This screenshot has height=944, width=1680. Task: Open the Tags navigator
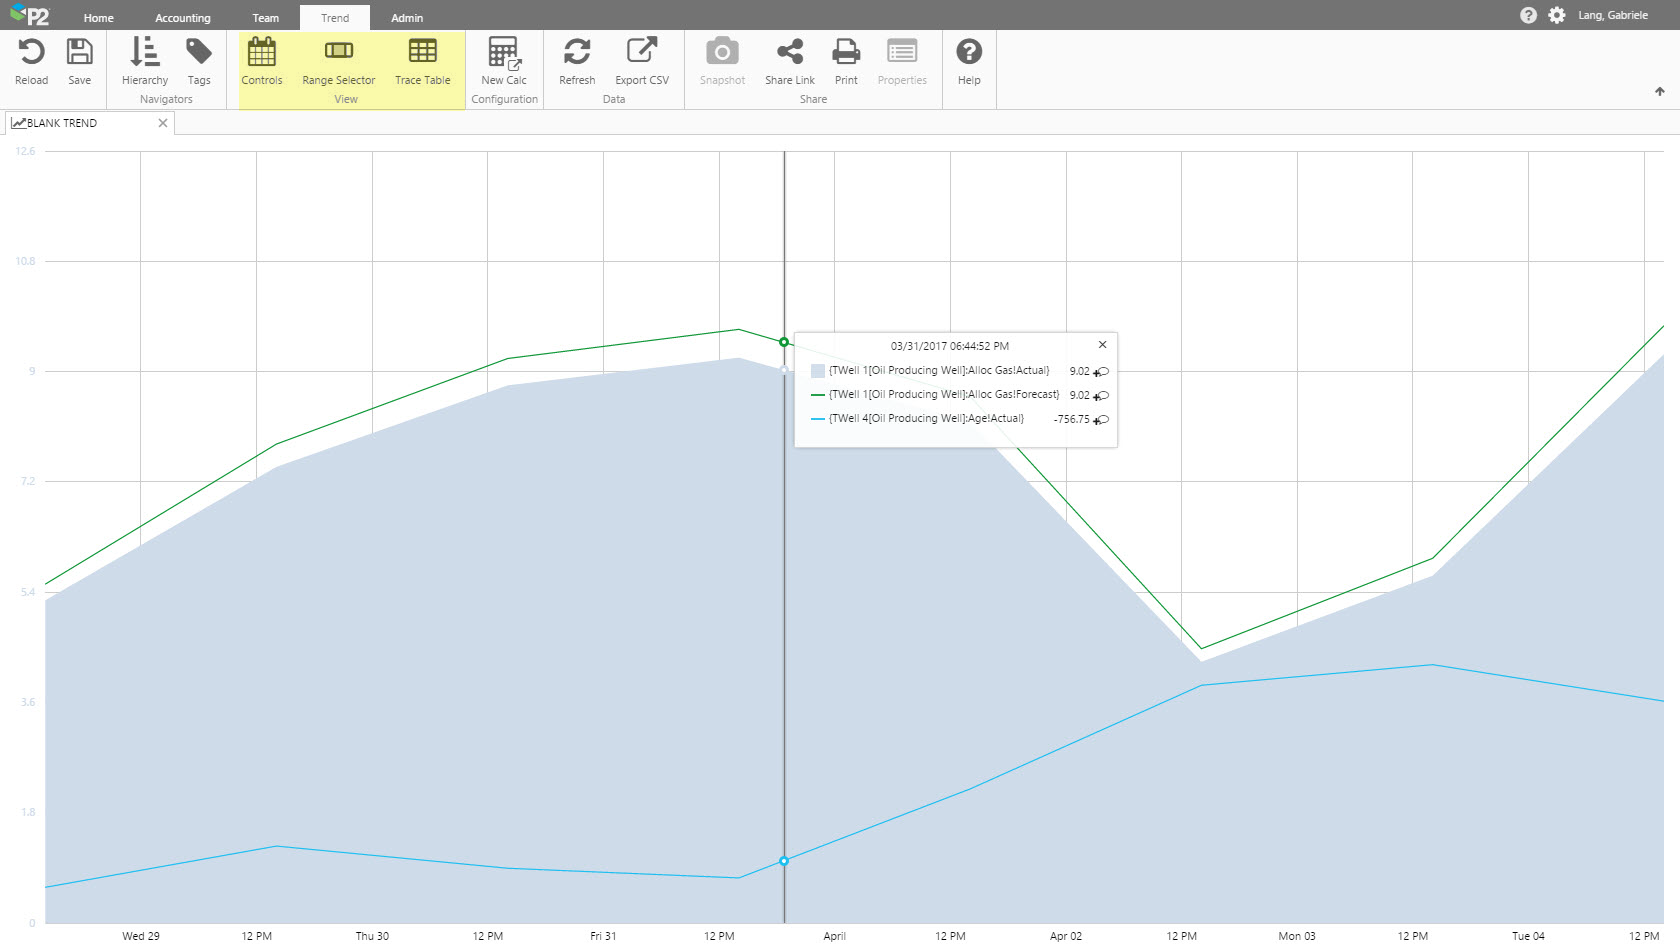[199, 52]
